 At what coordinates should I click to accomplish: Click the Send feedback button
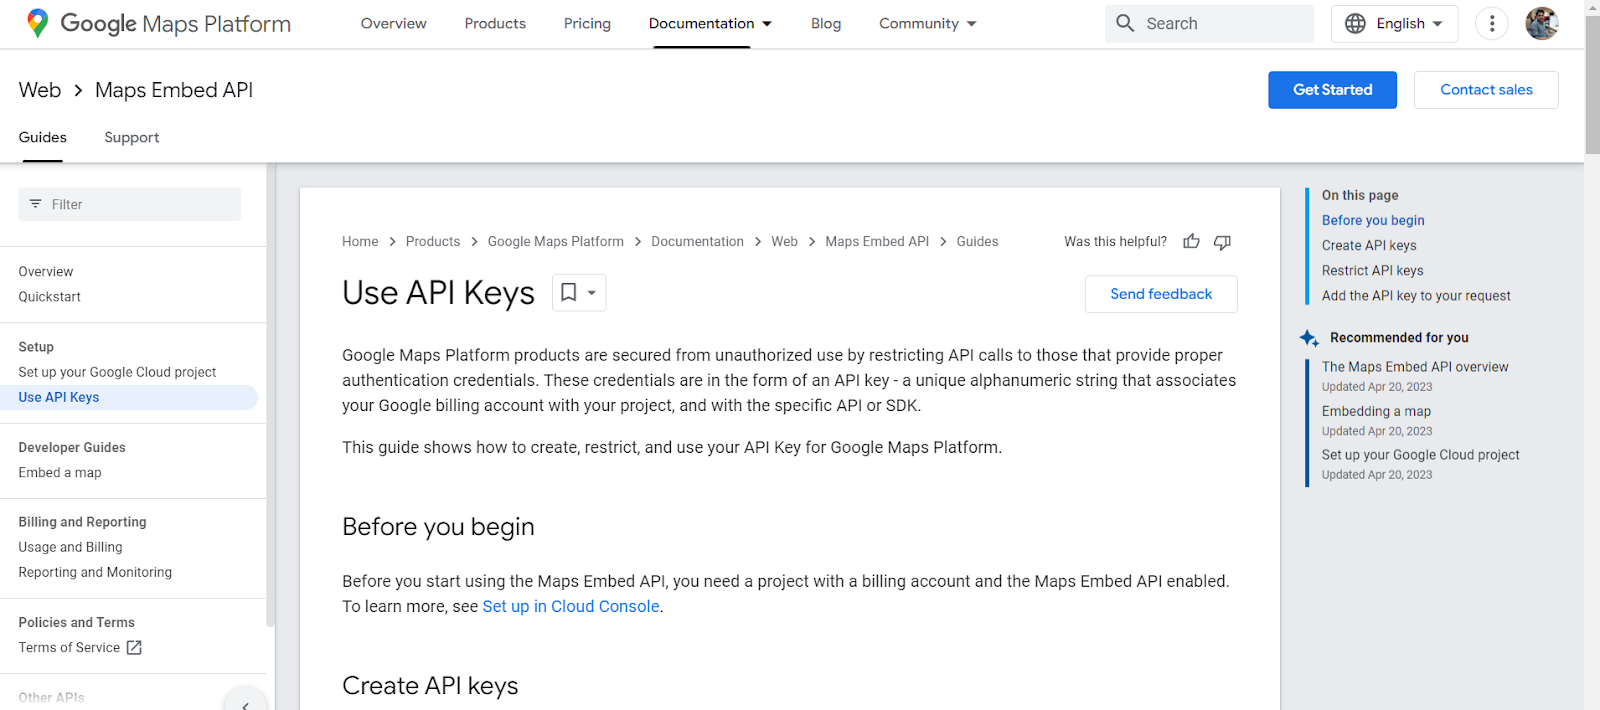(1161, 294)
